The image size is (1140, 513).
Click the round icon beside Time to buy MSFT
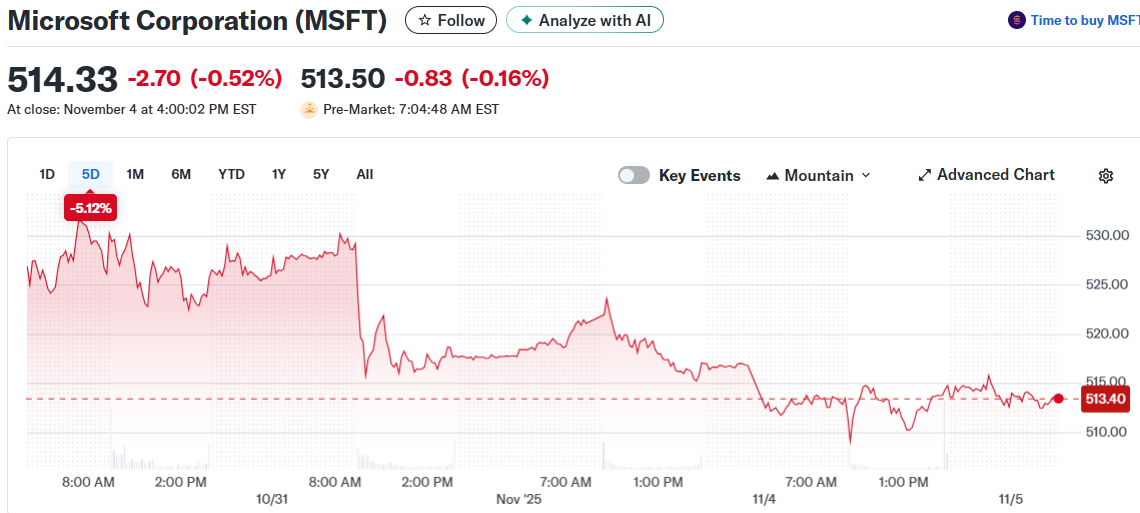click(1017, 20)
